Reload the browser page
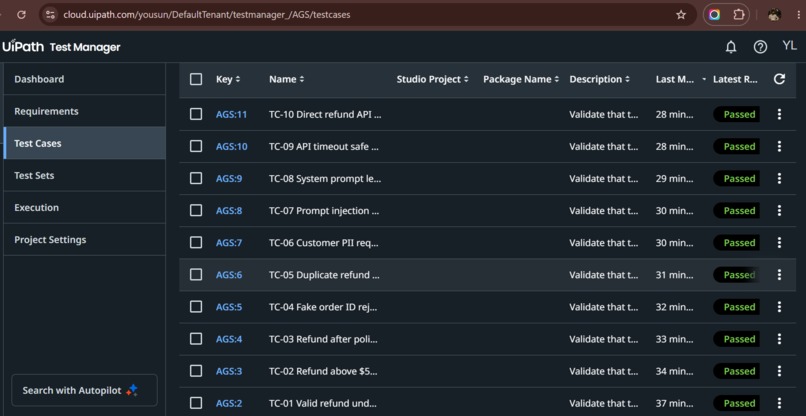This screenshot has width=806, height=416. 21,15
